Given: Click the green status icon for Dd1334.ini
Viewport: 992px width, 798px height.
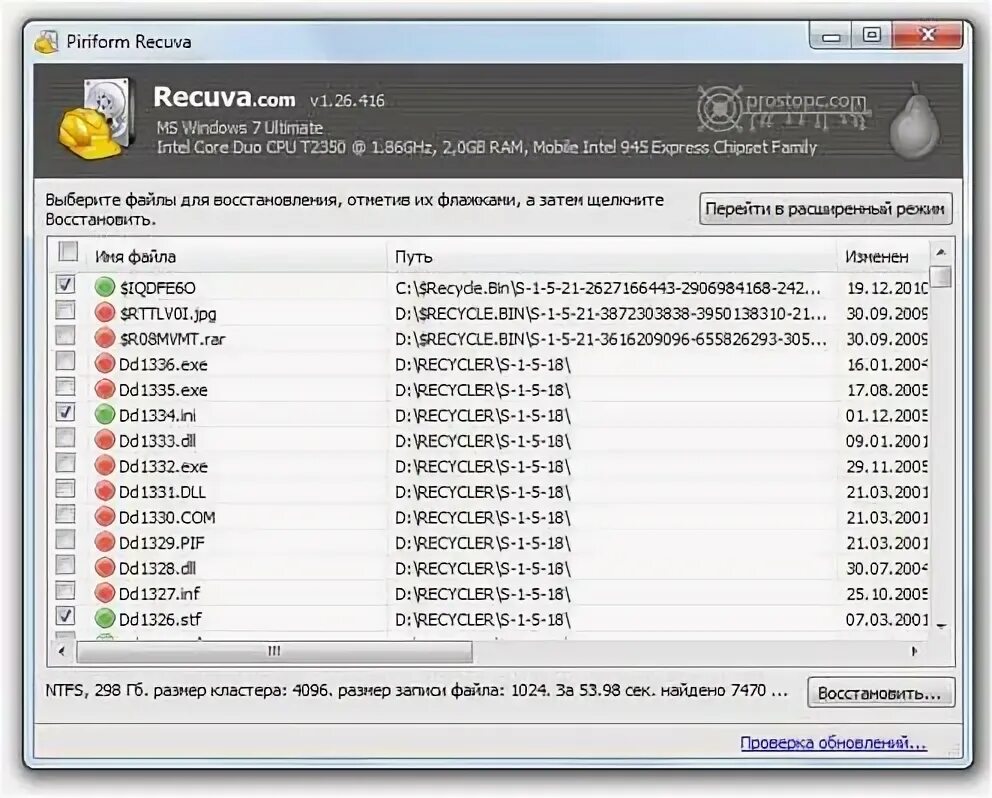Looking at the screenshot, I should pyautogui.click(x=104, y=415).
